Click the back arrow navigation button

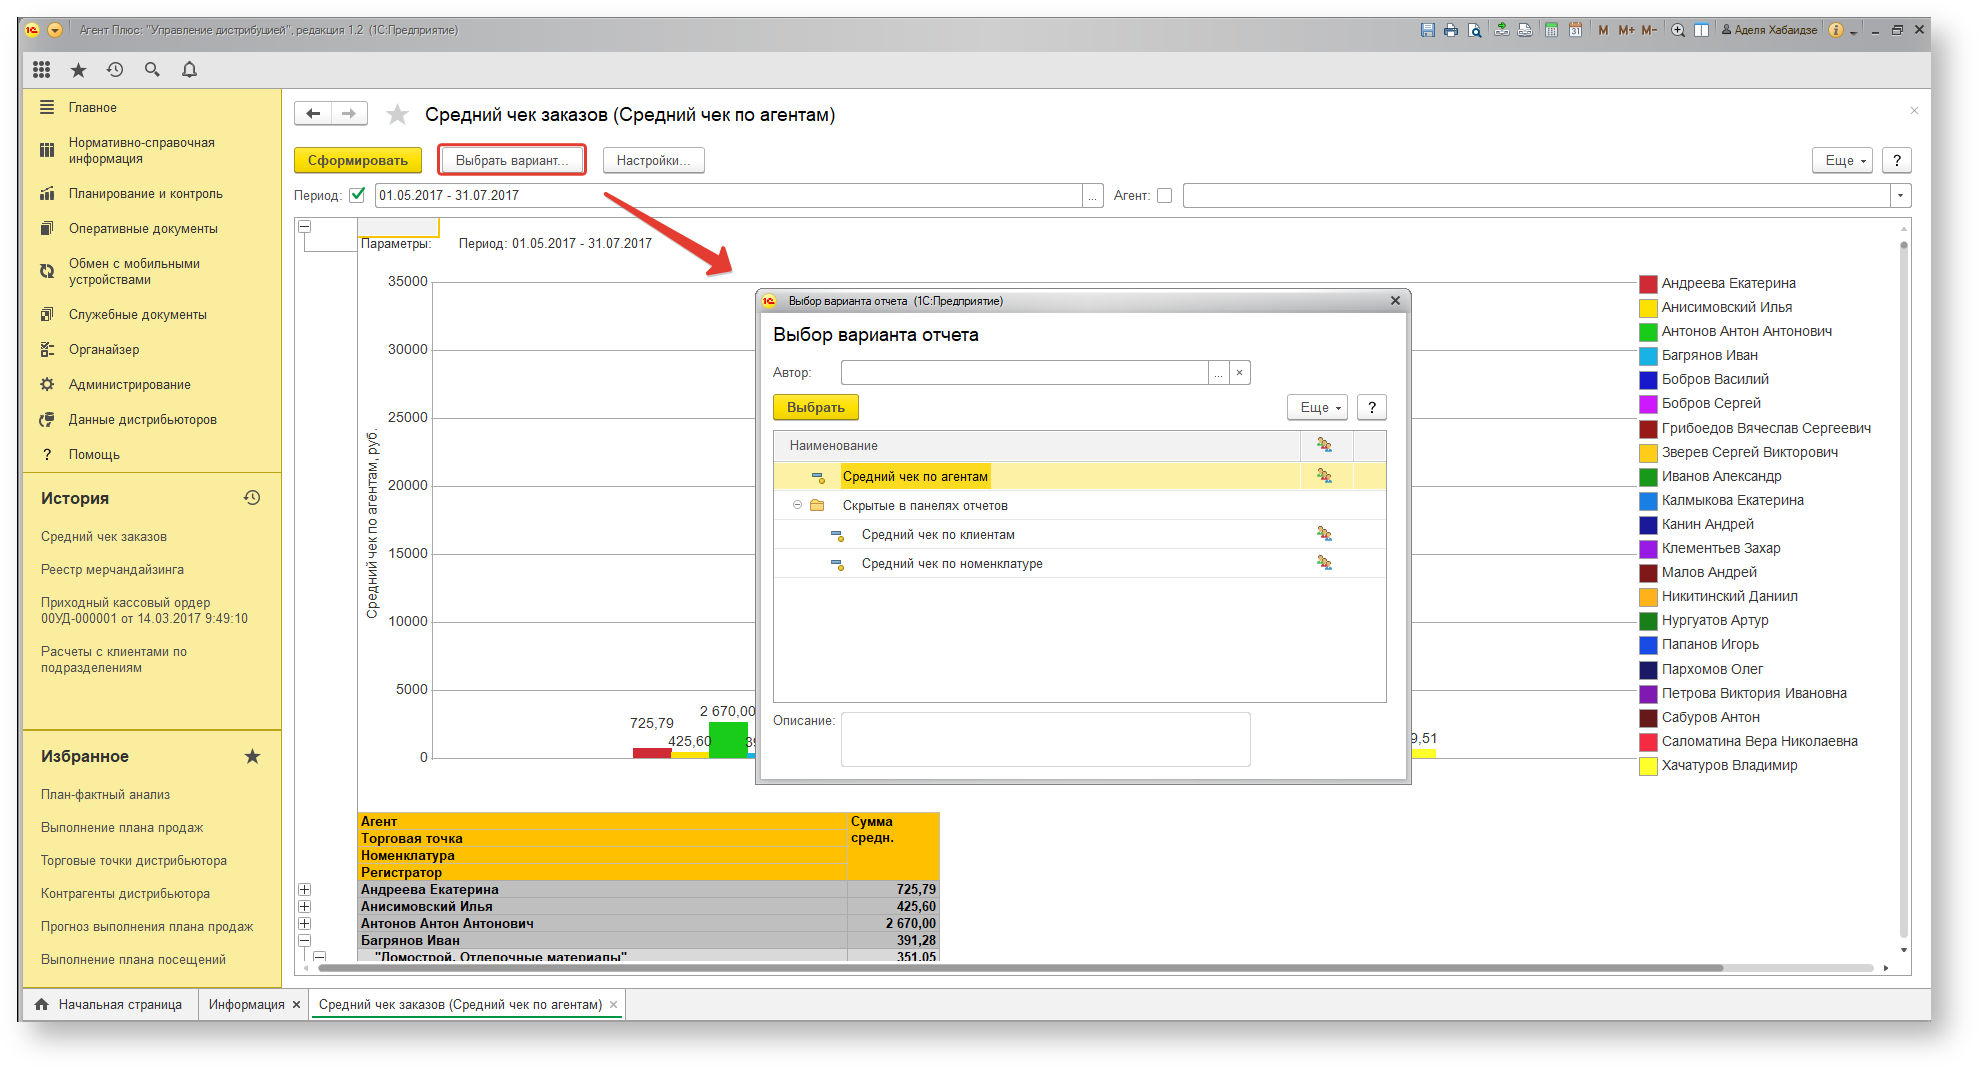pos(313,113)
